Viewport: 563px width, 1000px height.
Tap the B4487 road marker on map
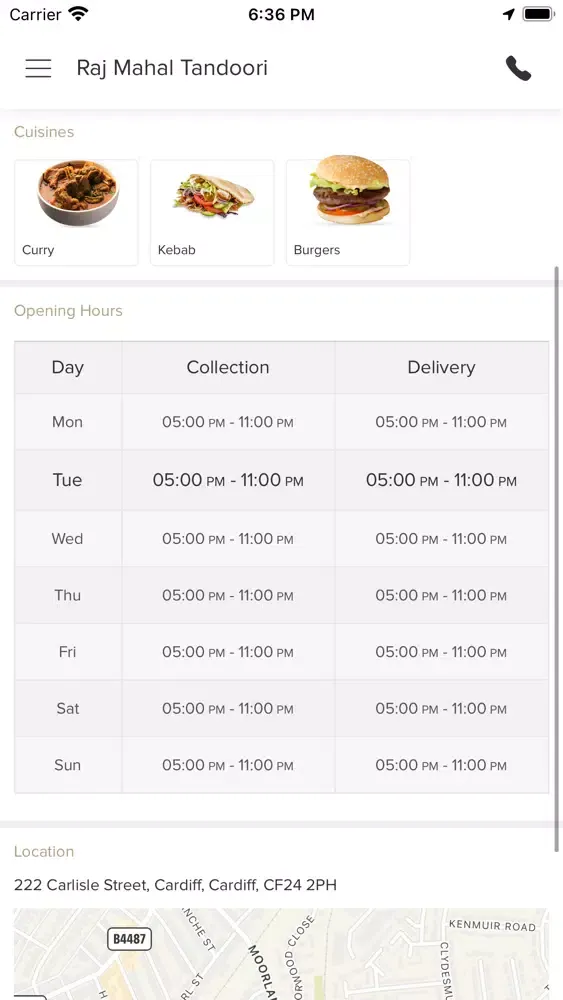(129, 939)
